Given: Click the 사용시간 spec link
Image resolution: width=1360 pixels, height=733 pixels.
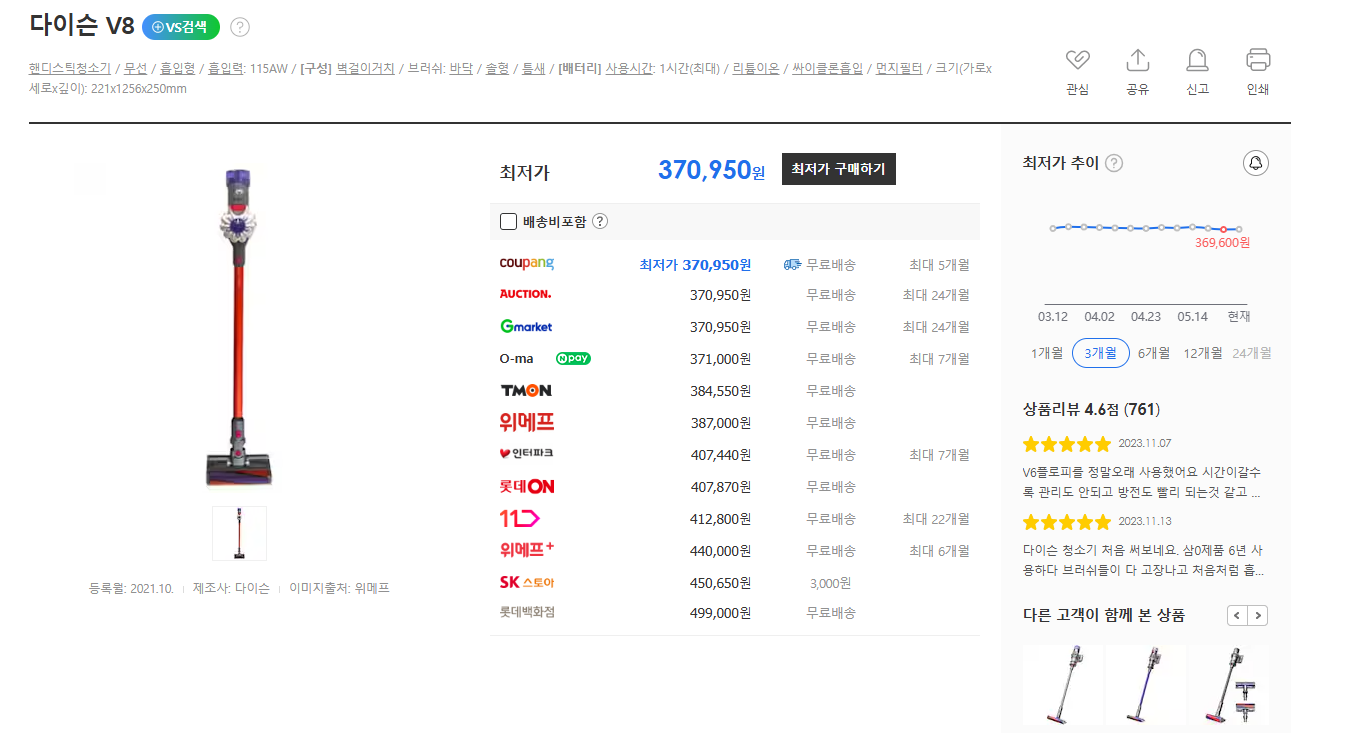Looking at the screenshot, I should [x=629, y=69].
